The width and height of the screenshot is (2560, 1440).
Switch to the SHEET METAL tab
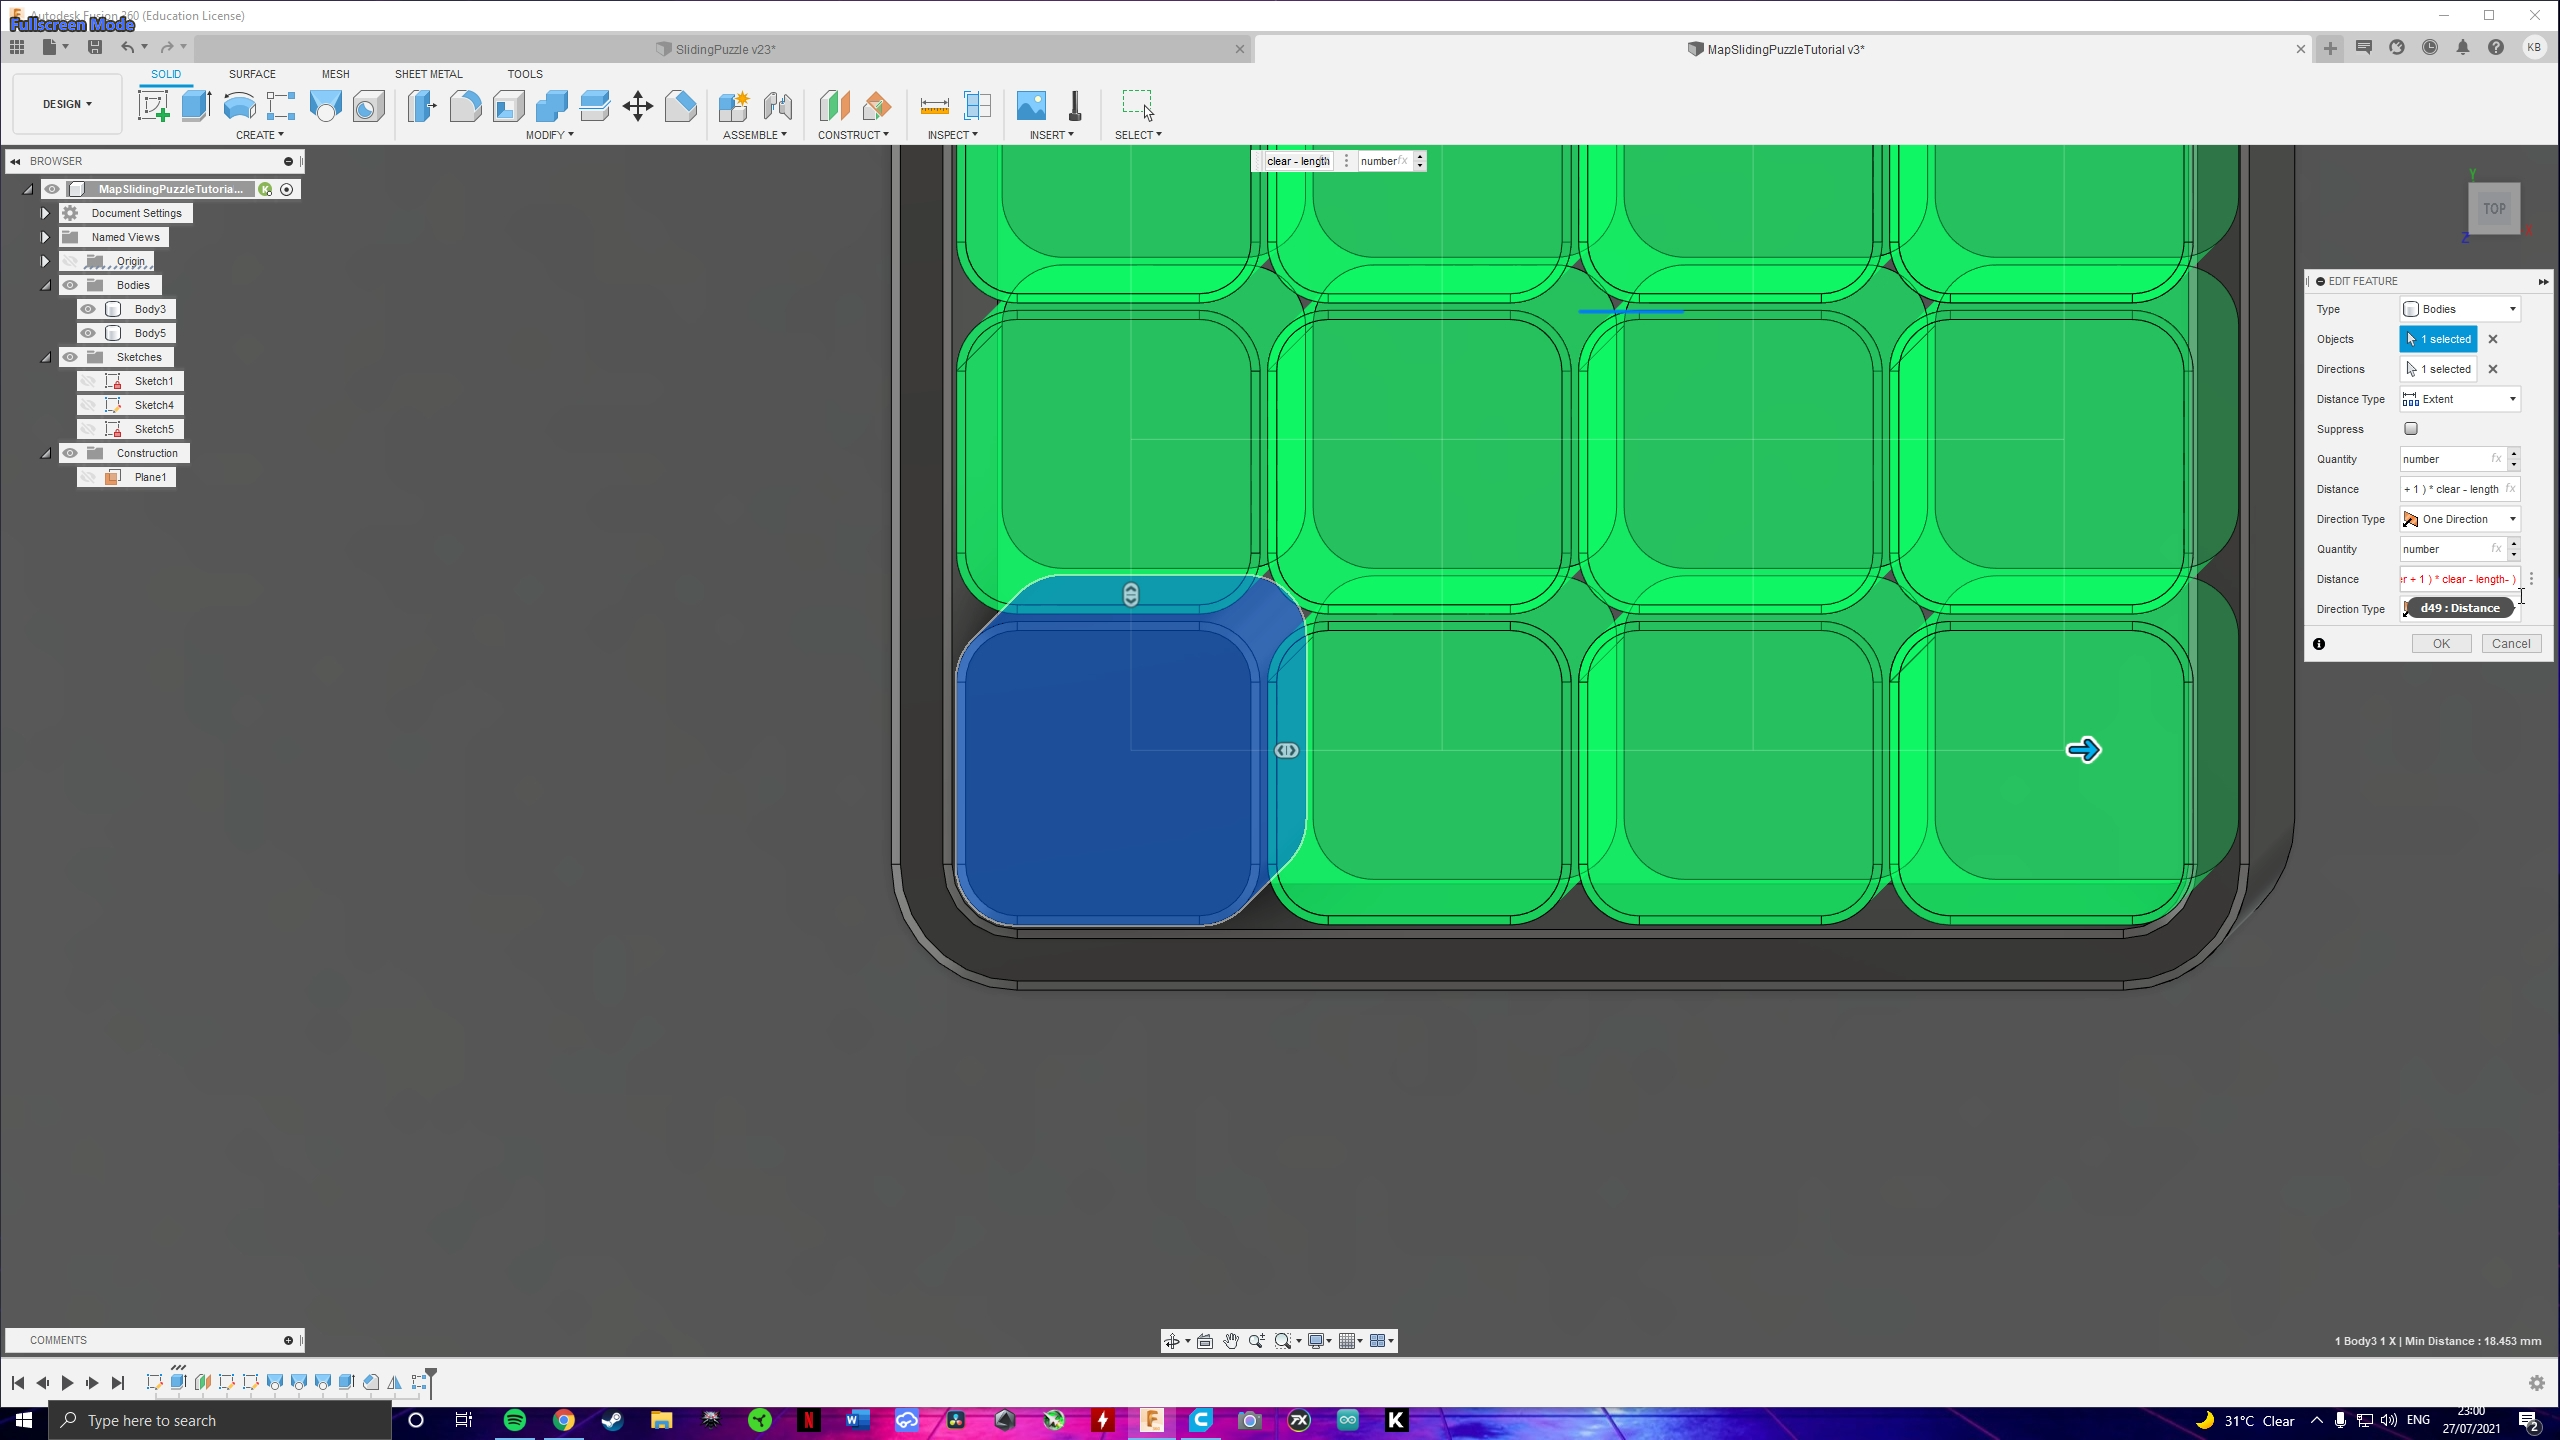tap(428, 74)
